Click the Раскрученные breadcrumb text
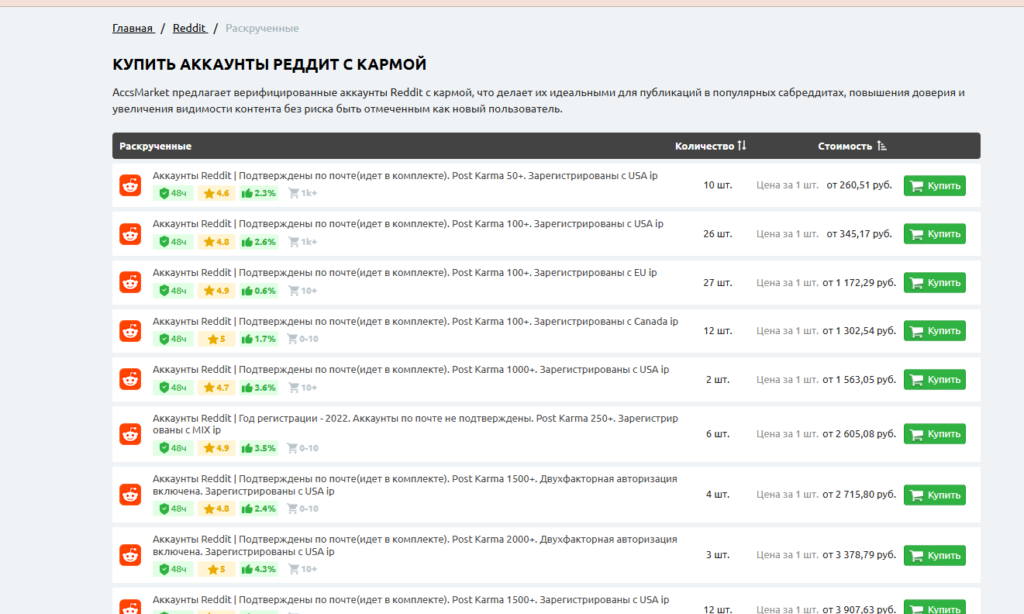This screenshot has width=1024, height=614. click(262, 28)
